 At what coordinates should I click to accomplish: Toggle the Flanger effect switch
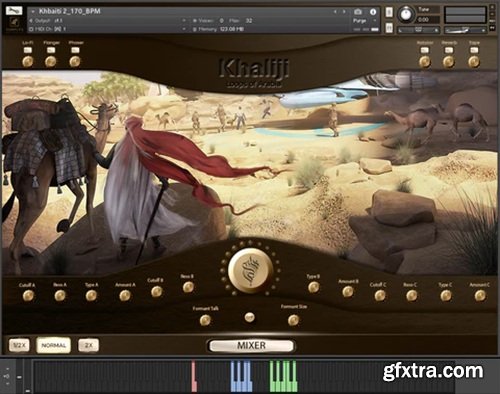51,50
